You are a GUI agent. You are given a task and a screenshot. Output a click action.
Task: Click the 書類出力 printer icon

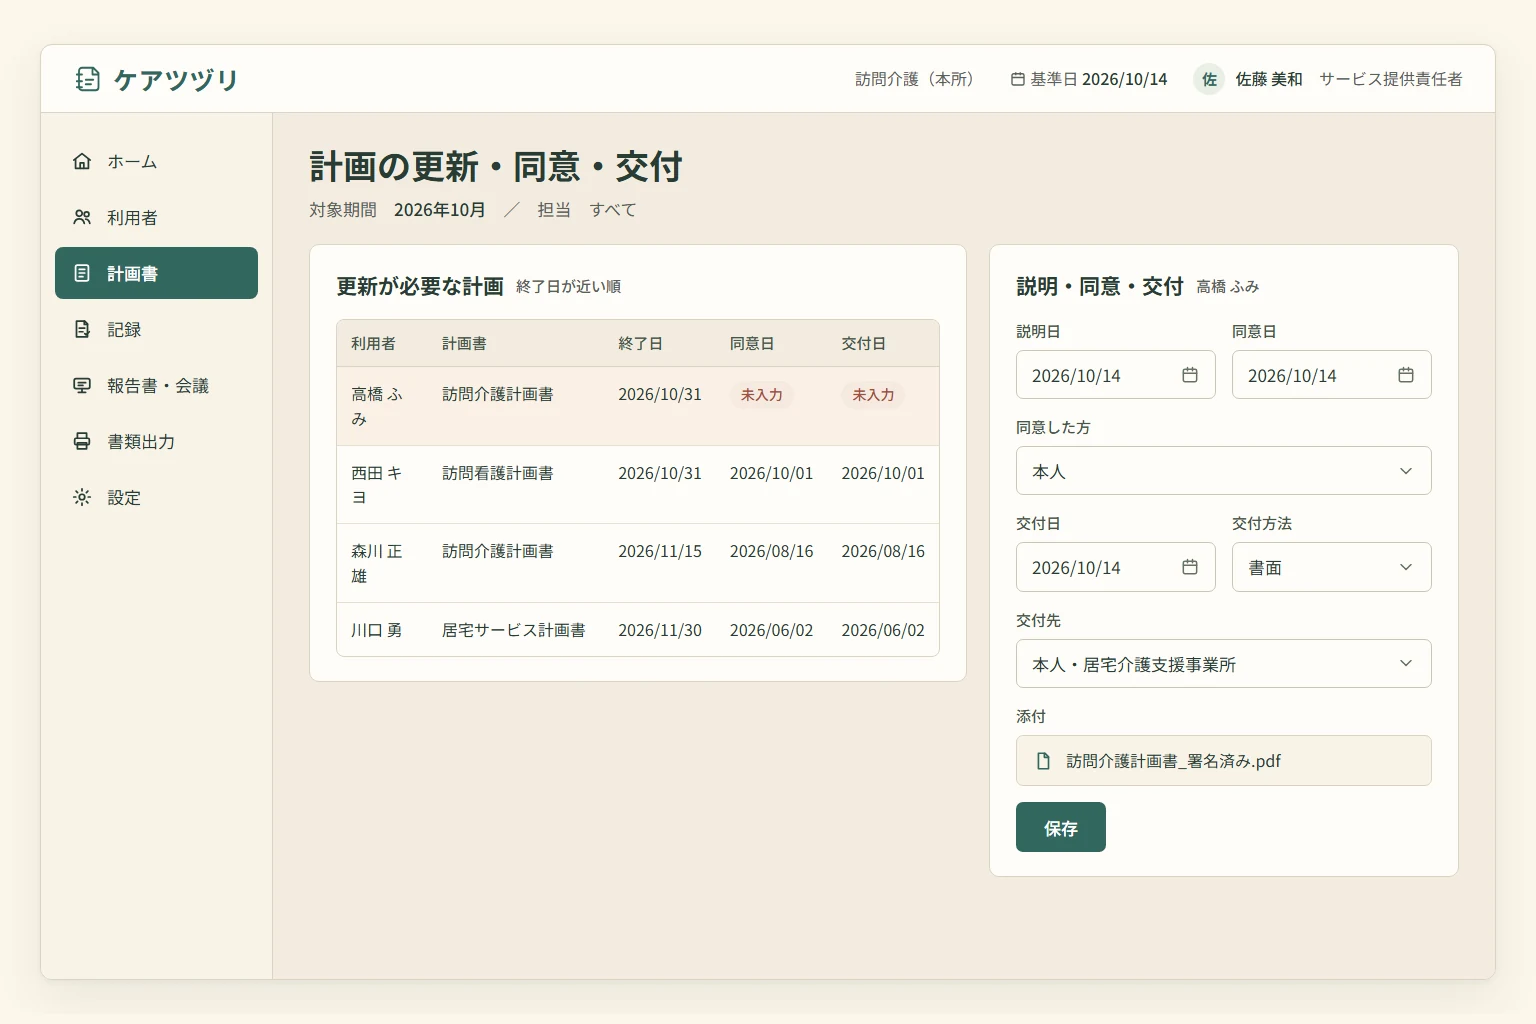tap(82, 441)
